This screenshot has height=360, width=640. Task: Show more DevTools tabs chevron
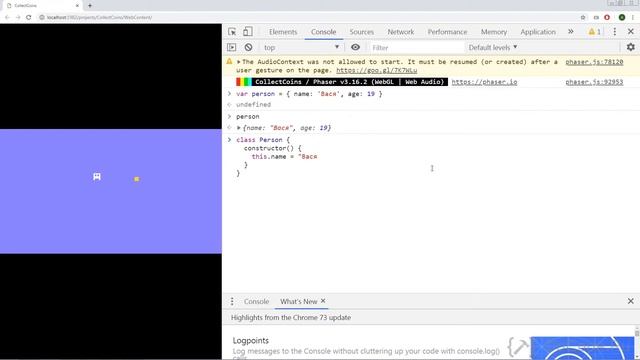pyautogui.click(x=571, y=31)
